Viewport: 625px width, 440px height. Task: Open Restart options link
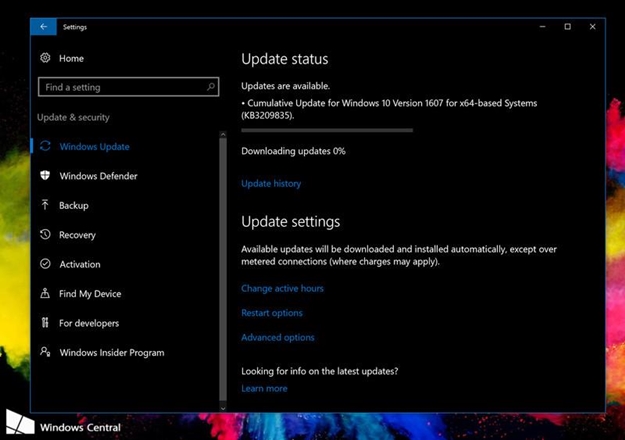(271, 313)
